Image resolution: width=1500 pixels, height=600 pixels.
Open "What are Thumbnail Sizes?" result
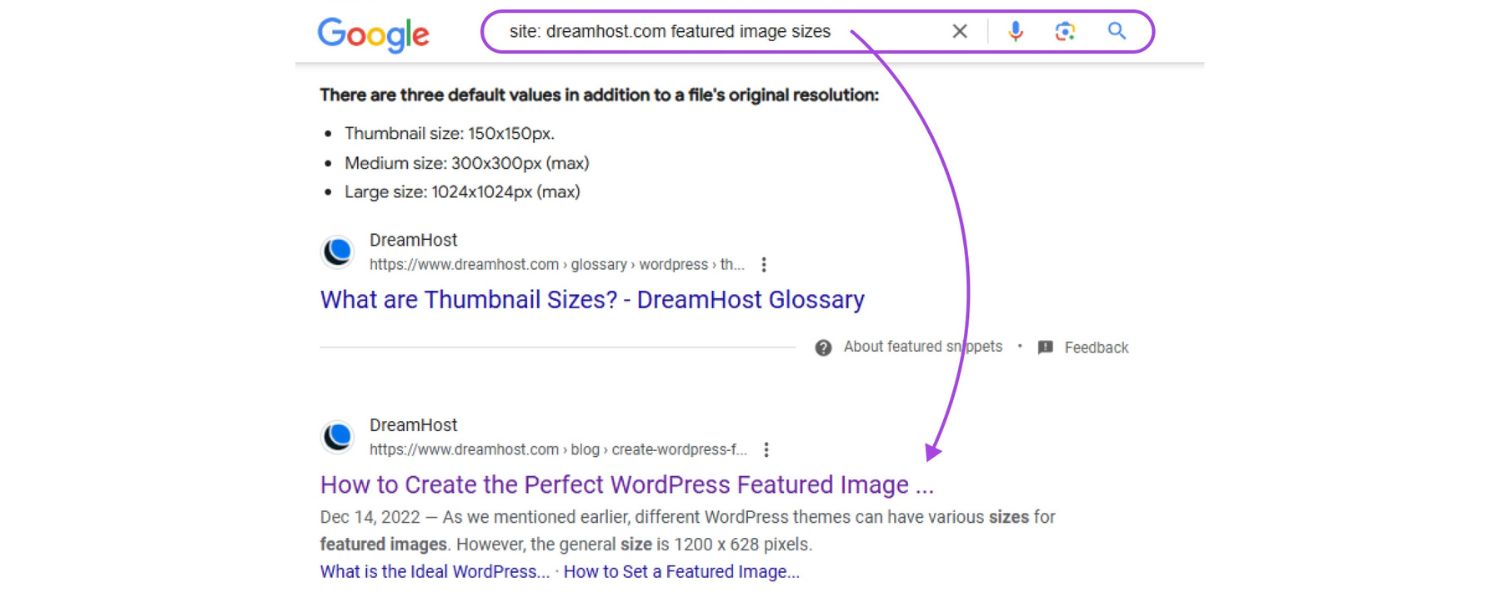click(x=592, y=300)
